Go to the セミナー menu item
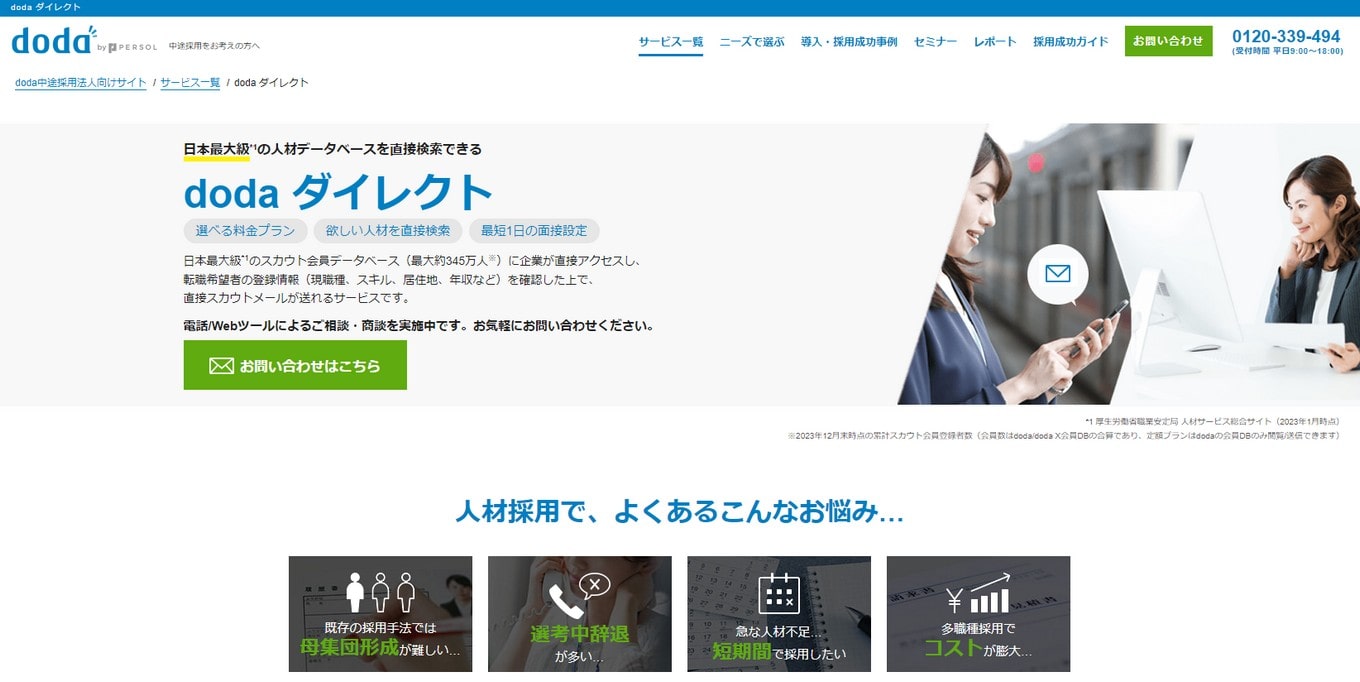This screenshot has width=1360, height=682. point(935,42)
